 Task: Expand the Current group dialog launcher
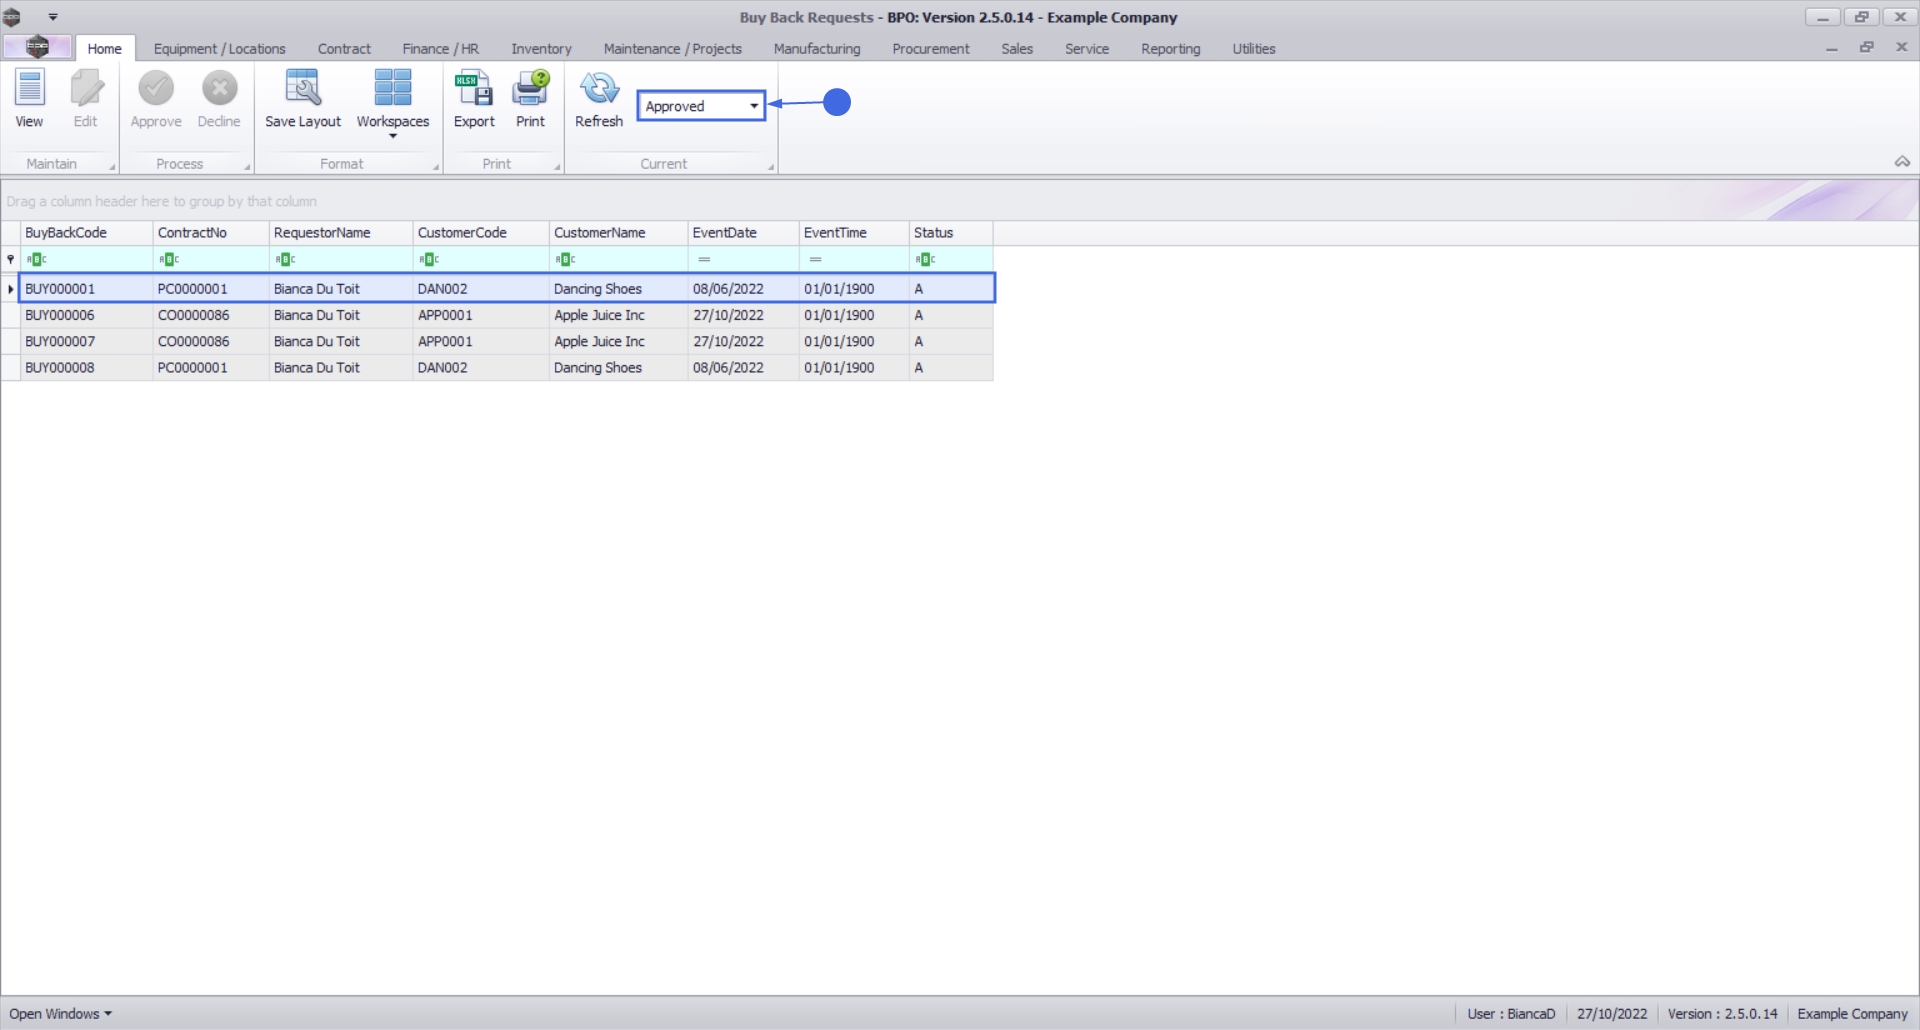click(771, 167)
